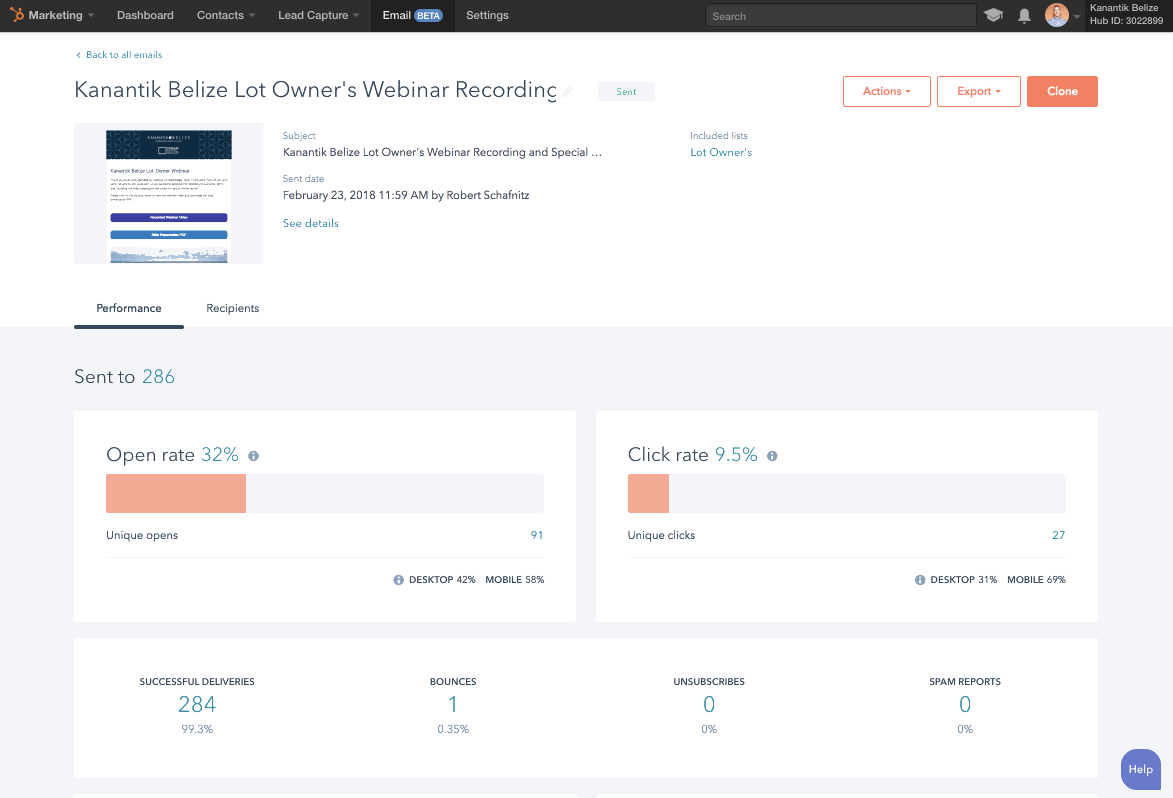Screen dimensions: 1173x798
Task: Click info icon beside DESKTOP 31%
Action: pyautogui.click(x=920, y=580)
